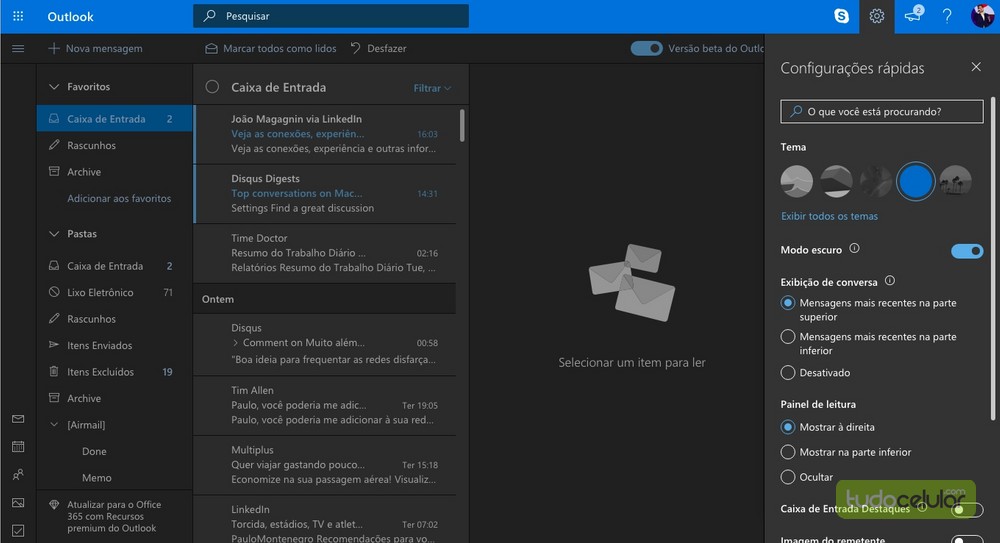
Task: Open the app launcher waffle icon
Action: [x=18, y=16]
